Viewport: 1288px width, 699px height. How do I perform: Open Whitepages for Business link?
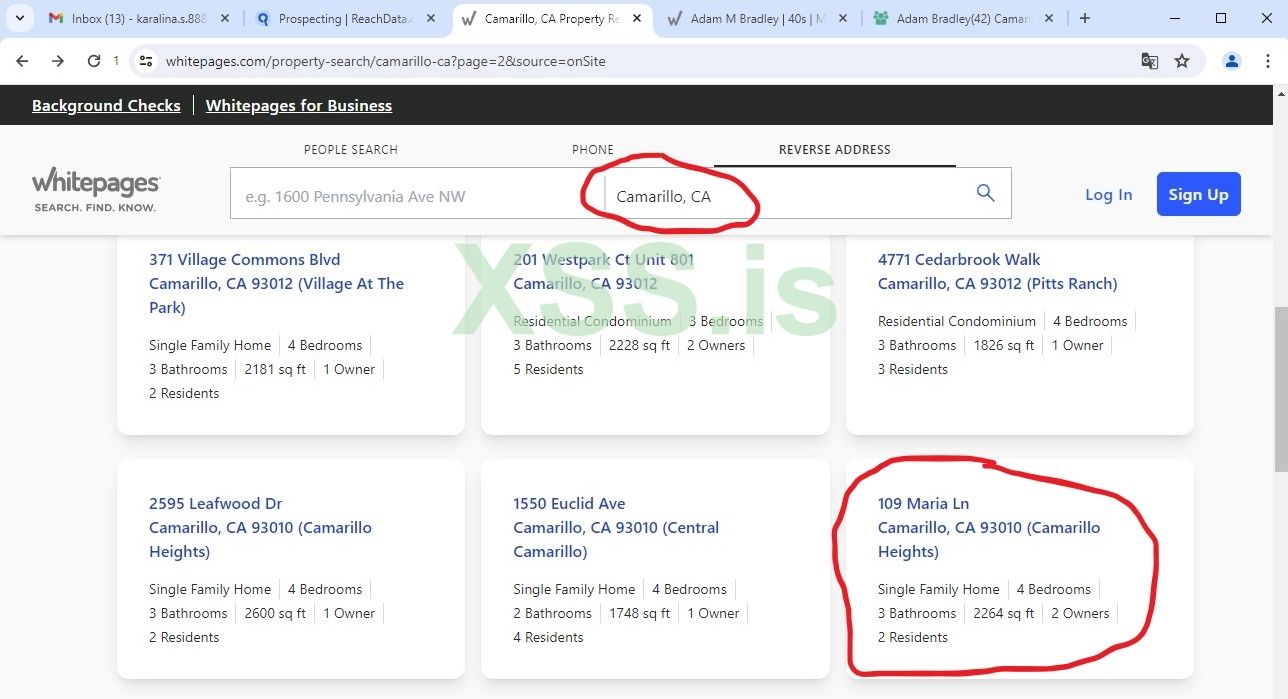tap(299, 105)
